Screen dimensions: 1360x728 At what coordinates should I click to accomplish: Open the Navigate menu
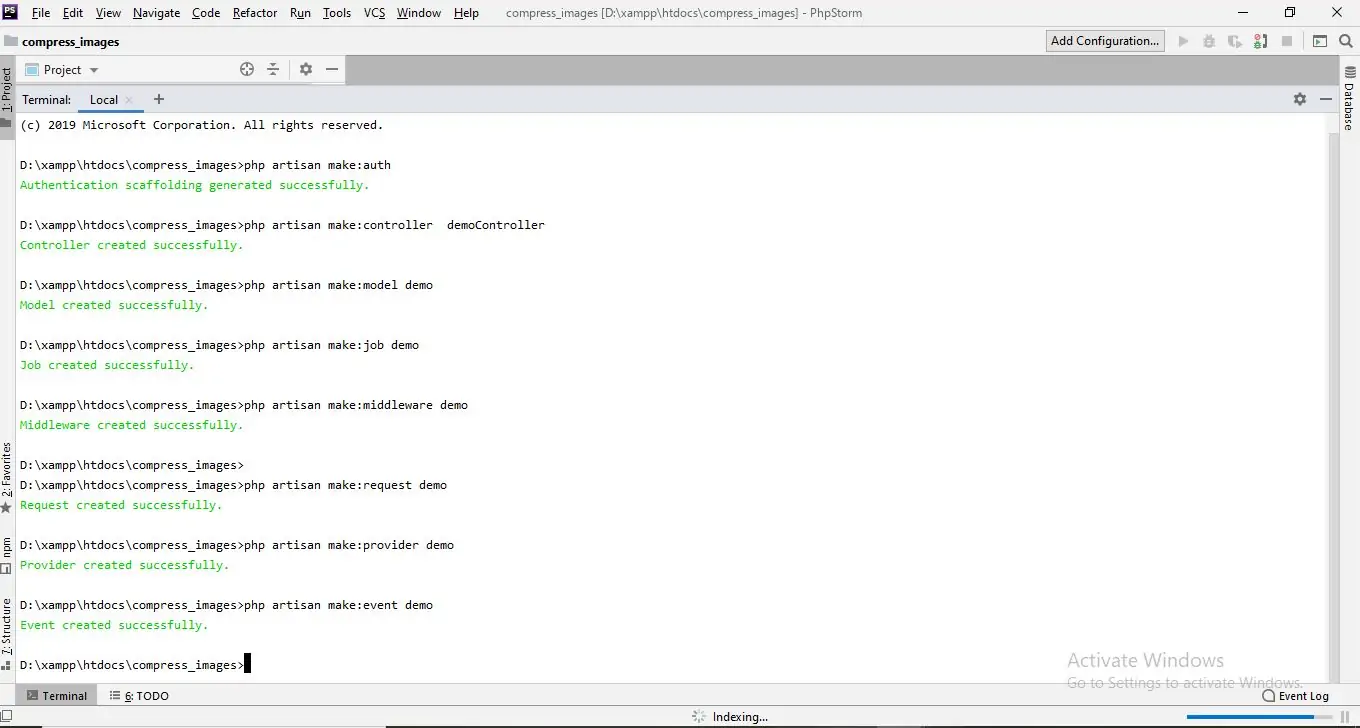point(156,13)
